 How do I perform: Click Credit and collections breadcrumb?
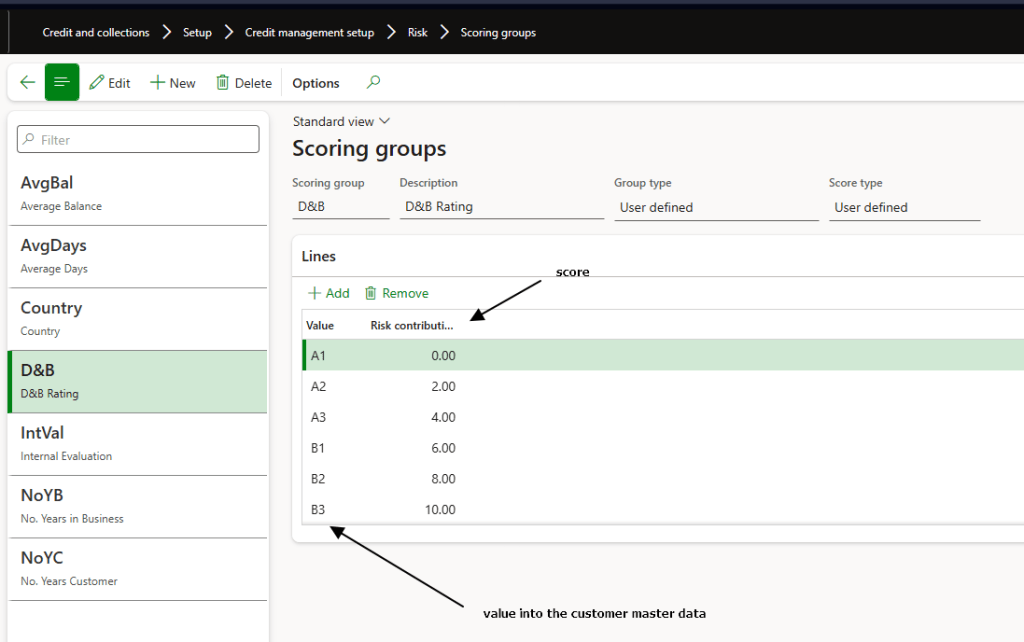click(96, 33)
